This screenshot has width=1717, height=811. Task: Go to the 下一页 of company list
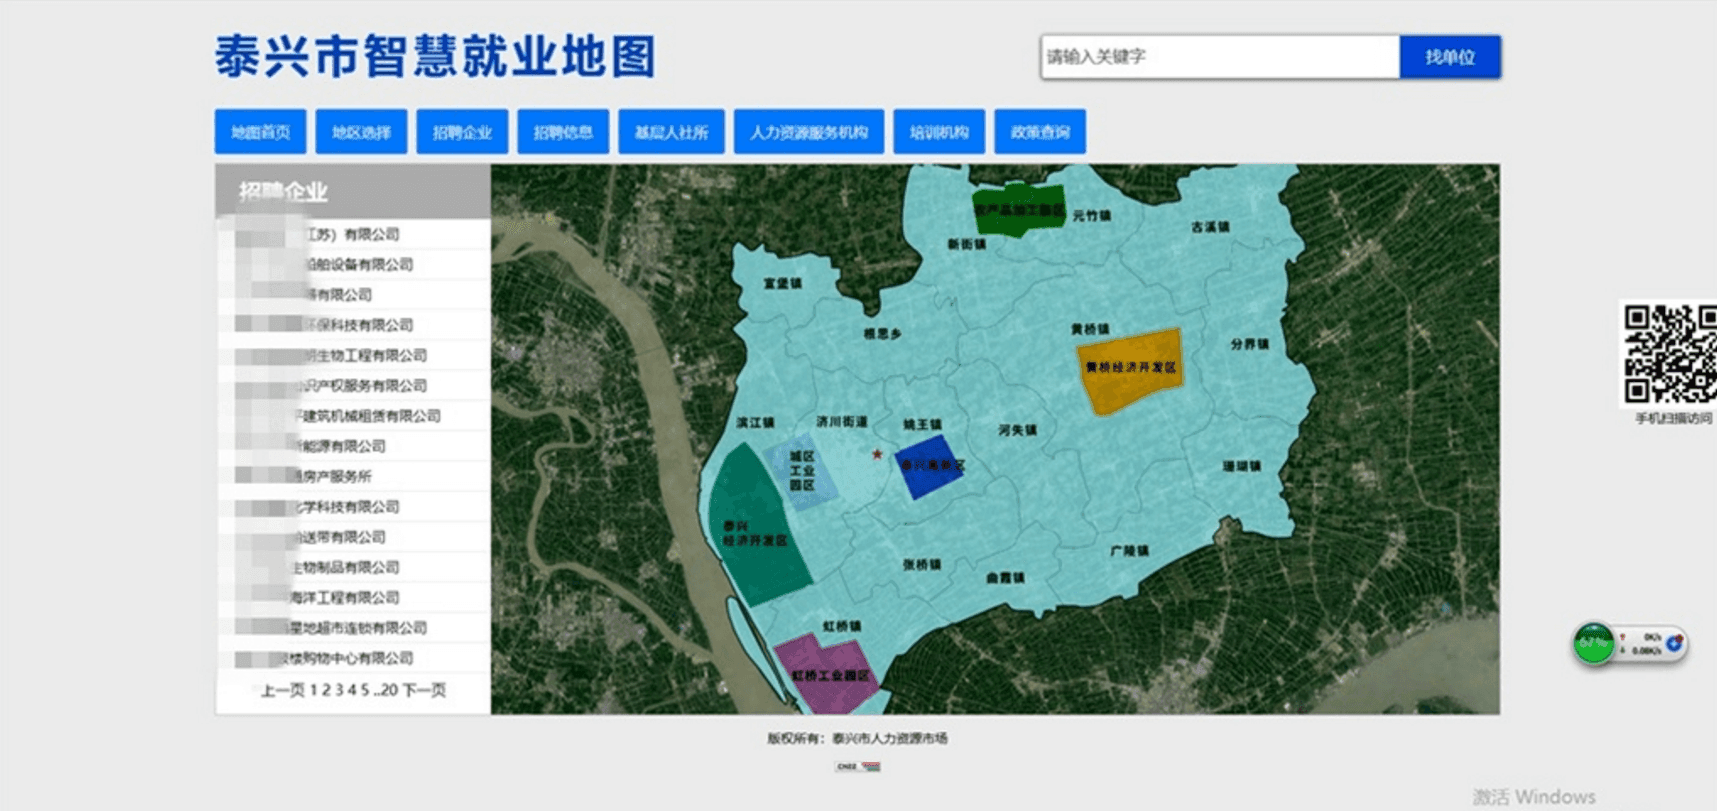coord(424,690)
